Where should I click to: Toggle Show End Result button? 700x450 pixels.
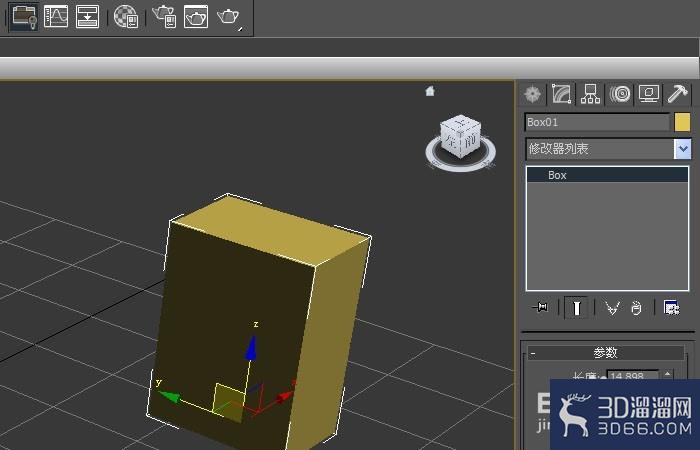pyautogui.click(x=576, y=308)
